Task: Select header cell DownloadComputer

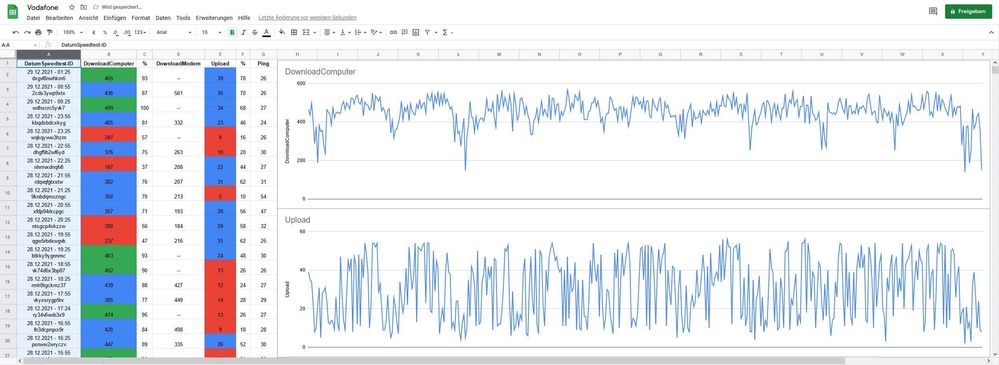Action: (x=109, y=64)
